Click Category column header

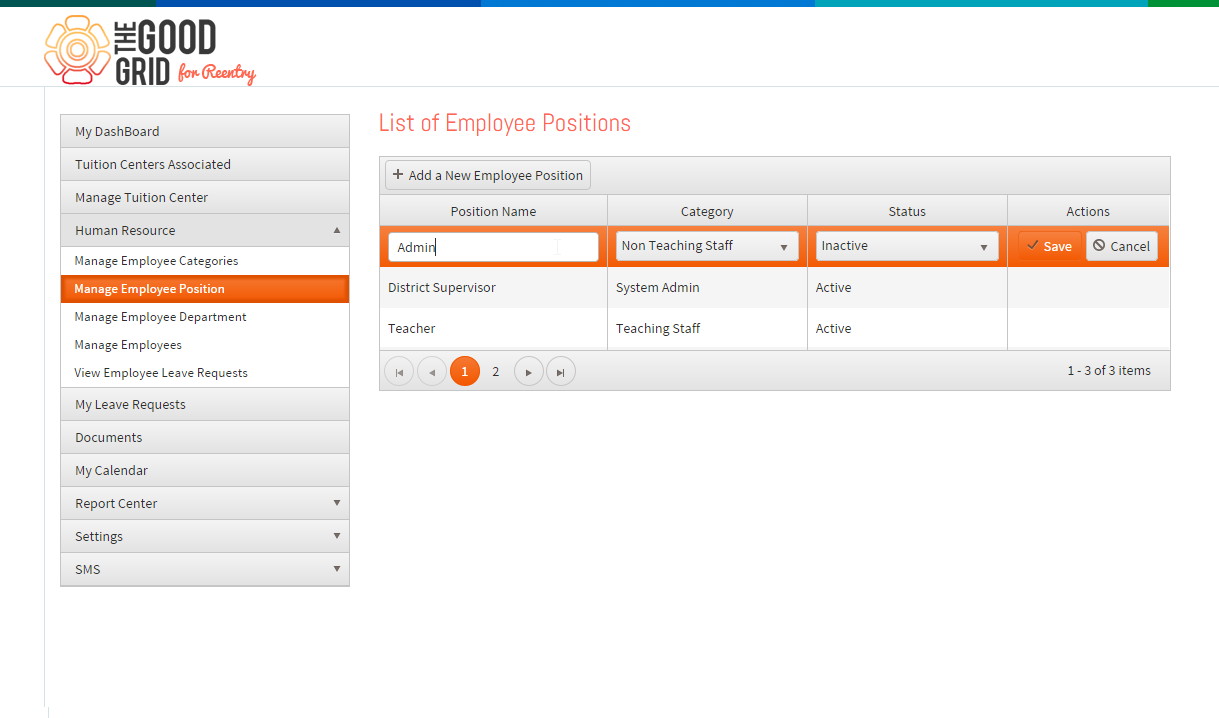tap(707, 211)
